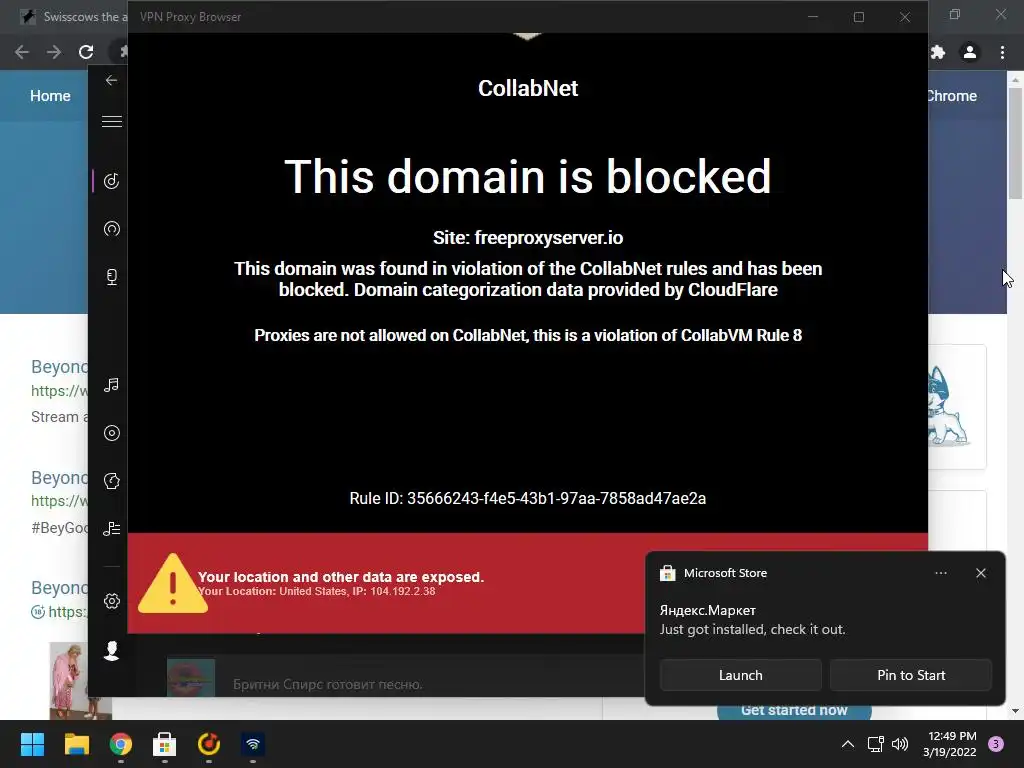
Task: Click the Home link on the Swisscows page
Action: tap(50, 96)
